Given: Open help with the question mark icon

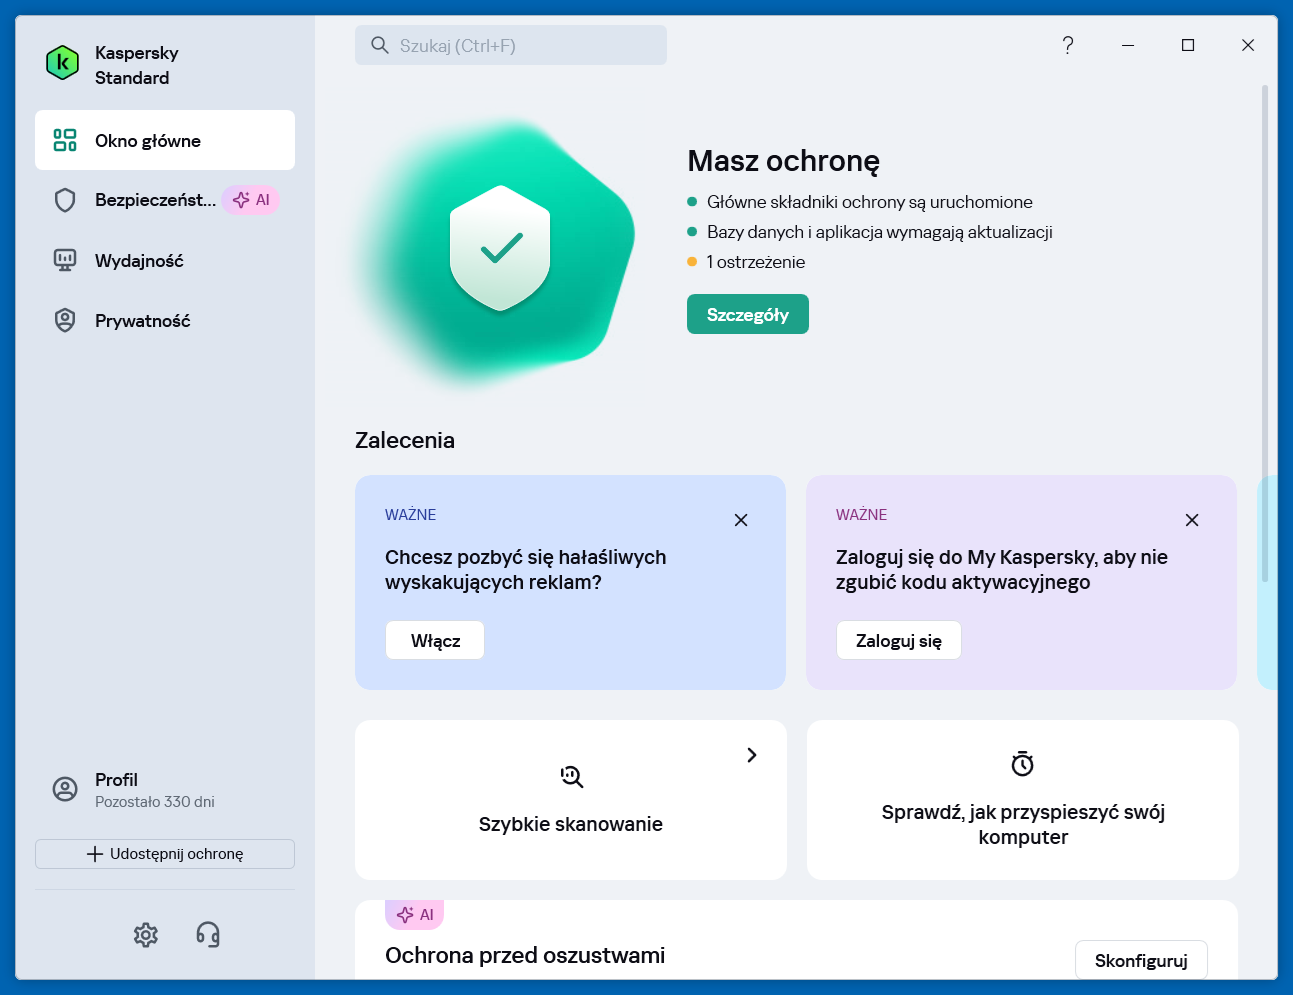Looking at the screenshot, I should click(x=1068, y=45).
